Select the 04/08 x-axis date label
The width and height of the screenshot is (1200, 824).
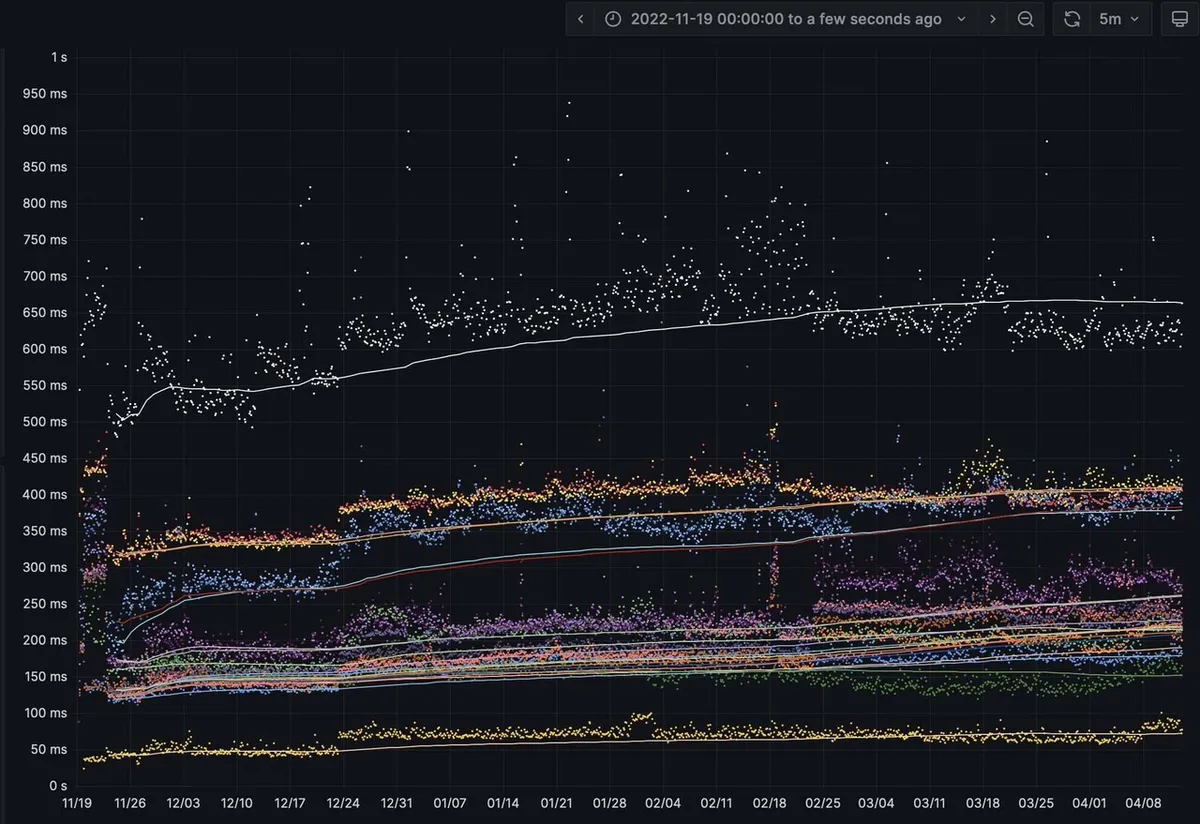(x=1142, y=803)
